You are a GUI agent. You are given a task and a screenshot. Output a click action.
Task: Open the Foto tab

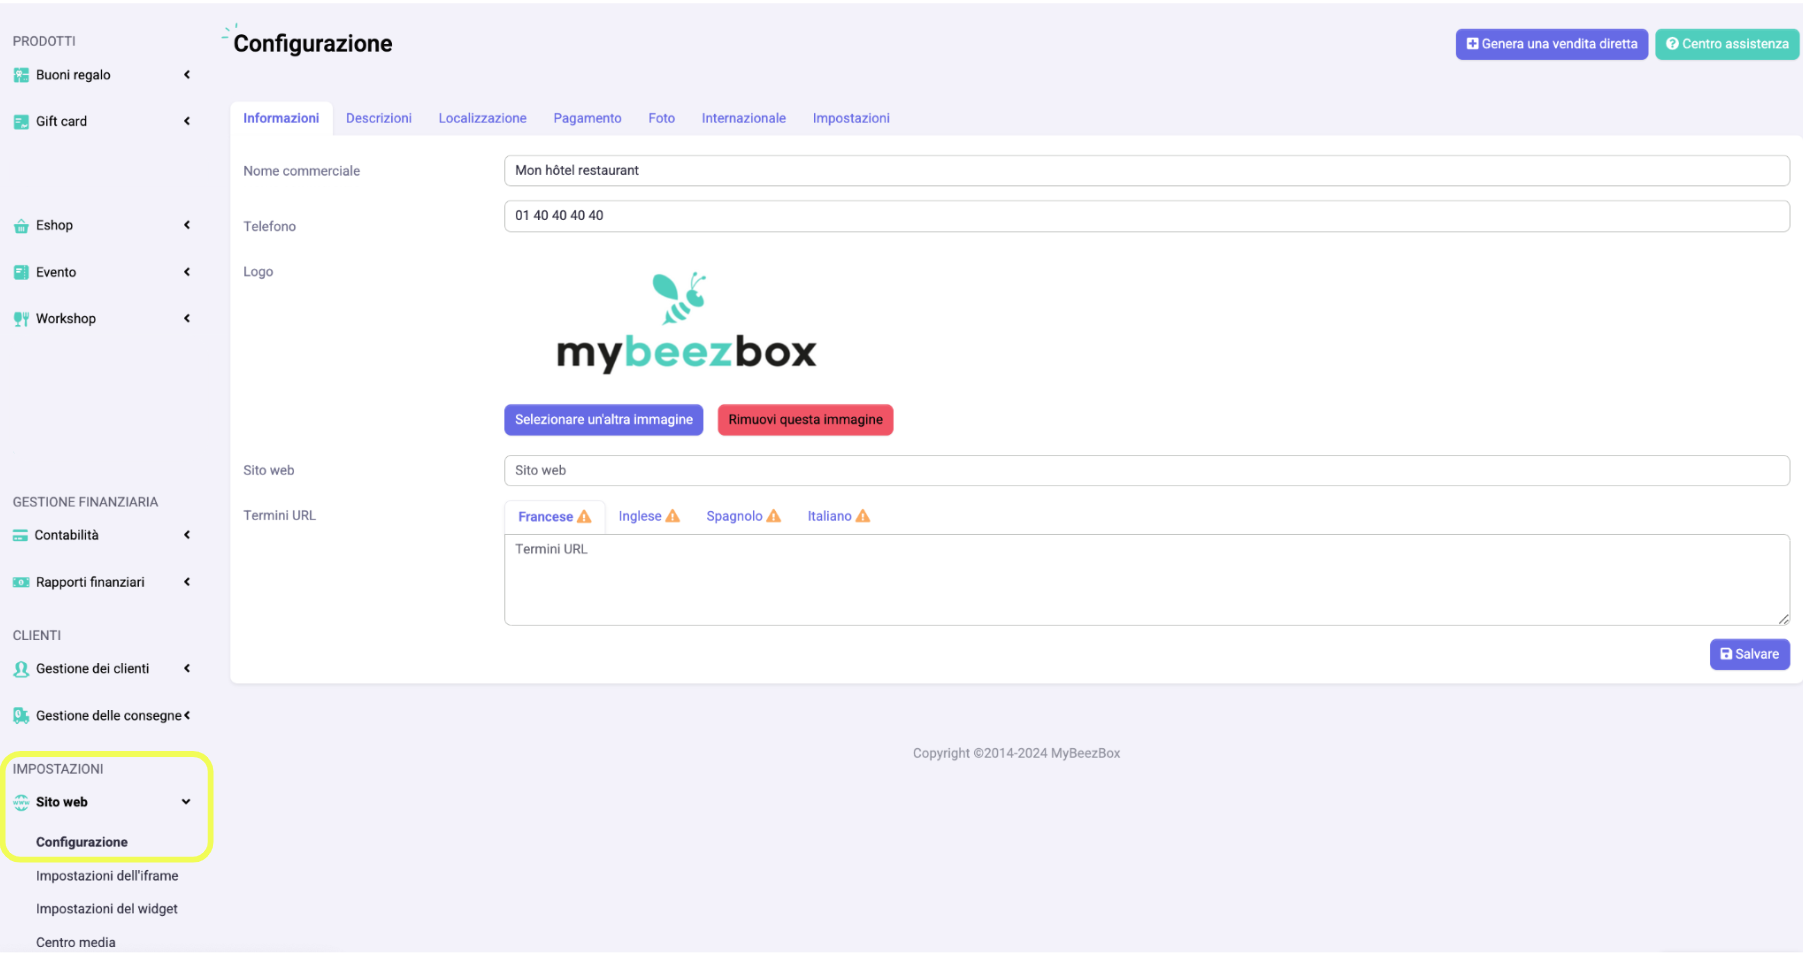[x=661, y=118]
